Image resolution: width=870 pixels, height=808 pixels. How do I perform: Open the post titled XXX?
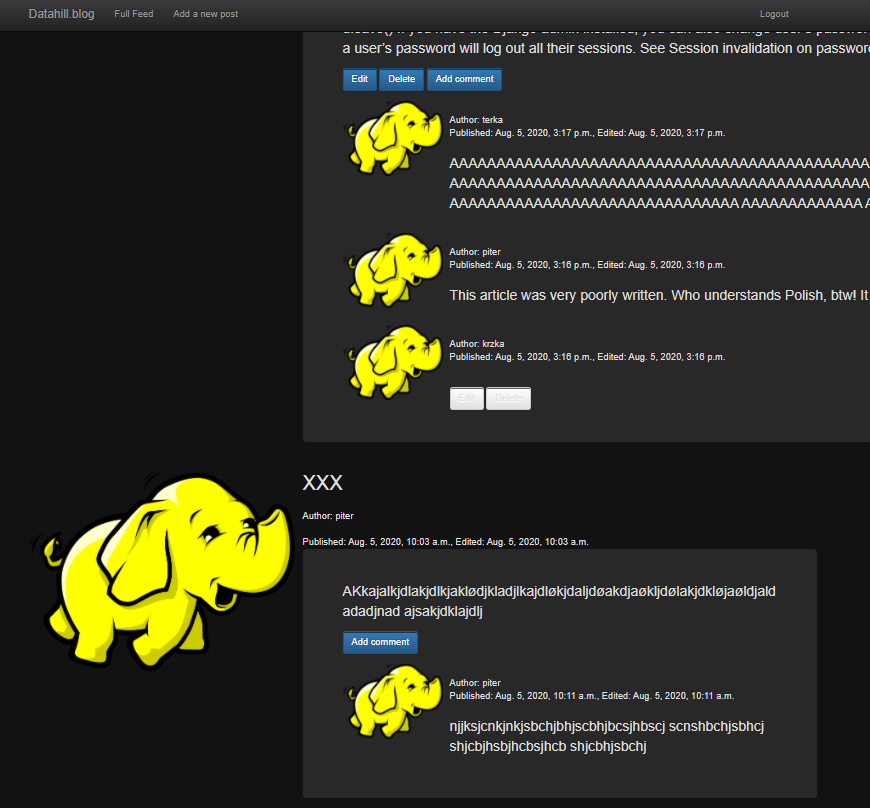[x=322, y=482]
